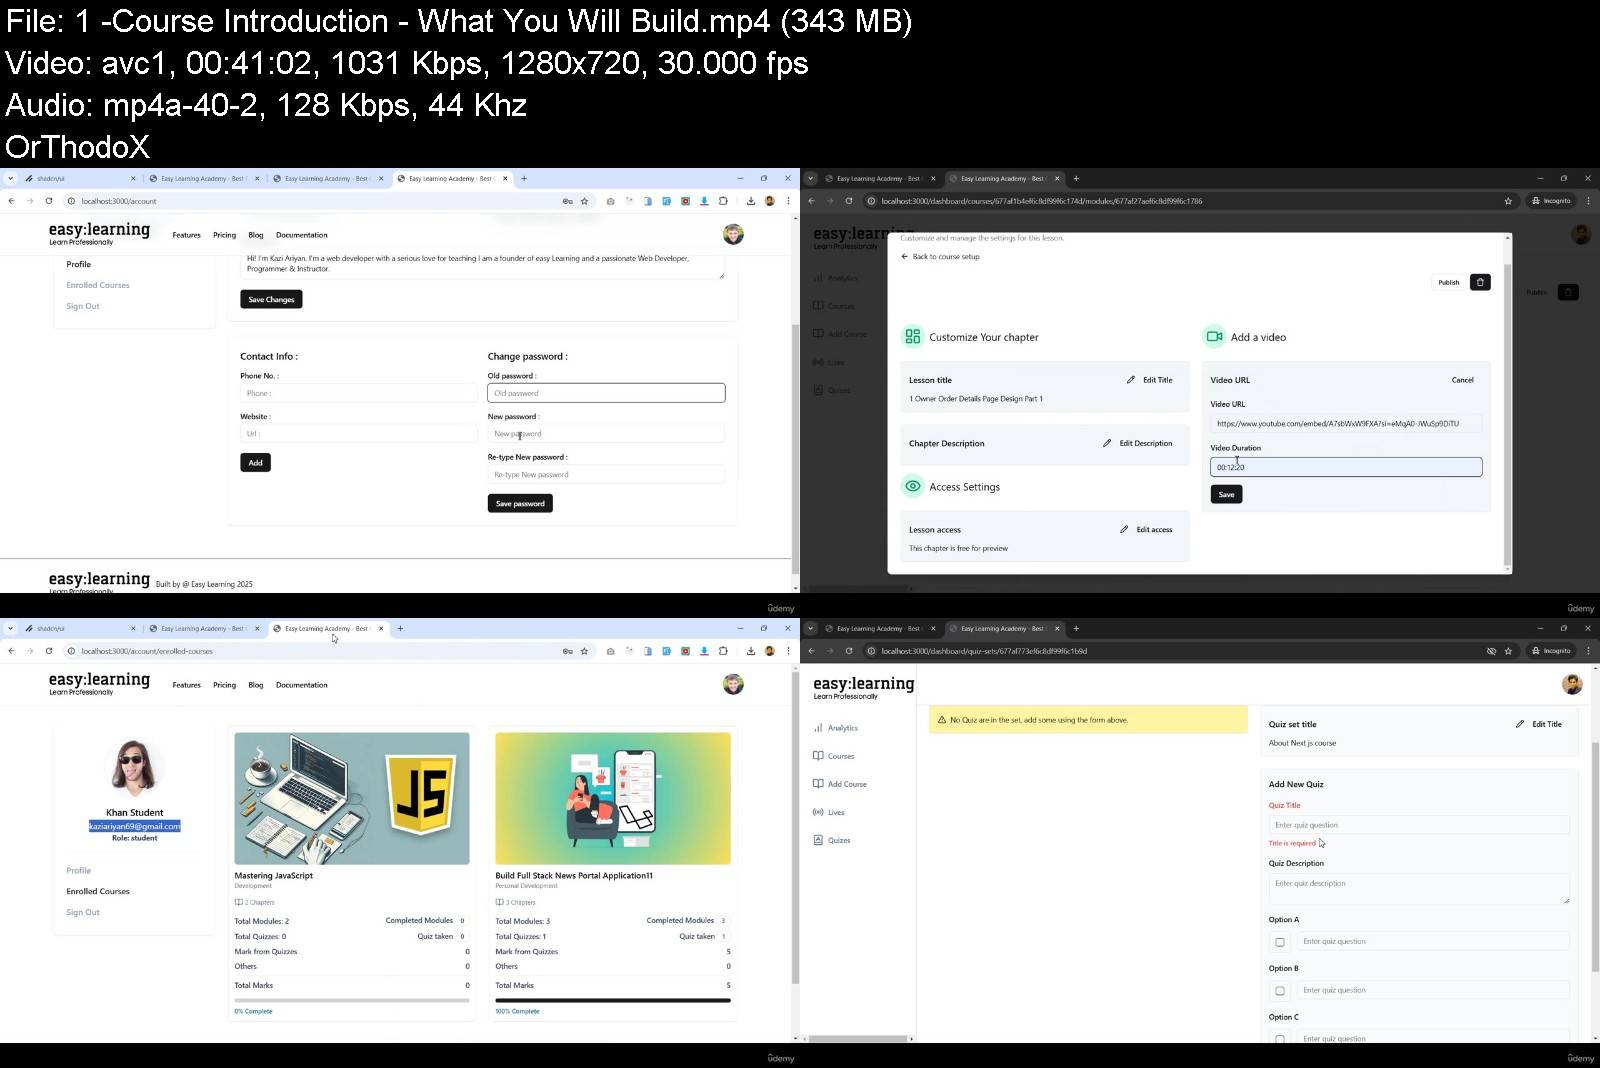The height and width of the screenshot is (1068, 1600).
Task: Click Lives in quiz-set frame sidebar
Action: click(x=829, y=812)
